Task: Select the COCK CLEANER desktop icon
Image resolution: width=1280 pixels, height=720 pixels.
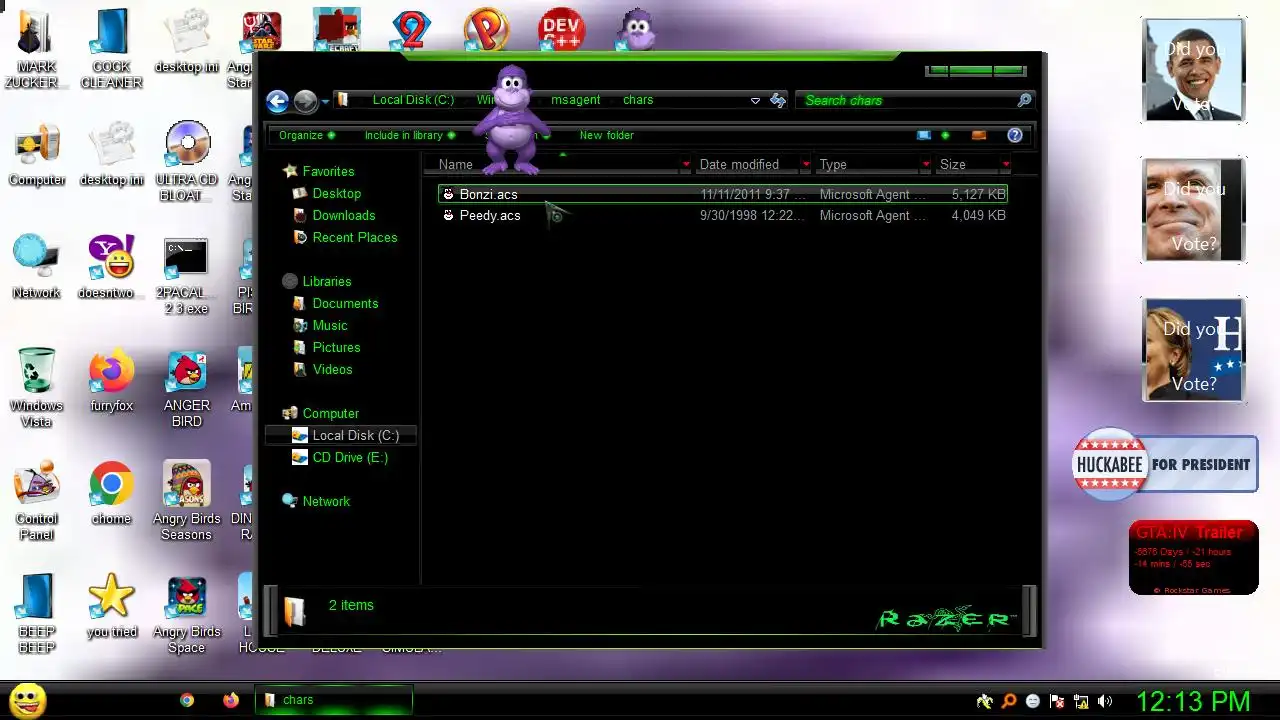Action: (111, 48)
